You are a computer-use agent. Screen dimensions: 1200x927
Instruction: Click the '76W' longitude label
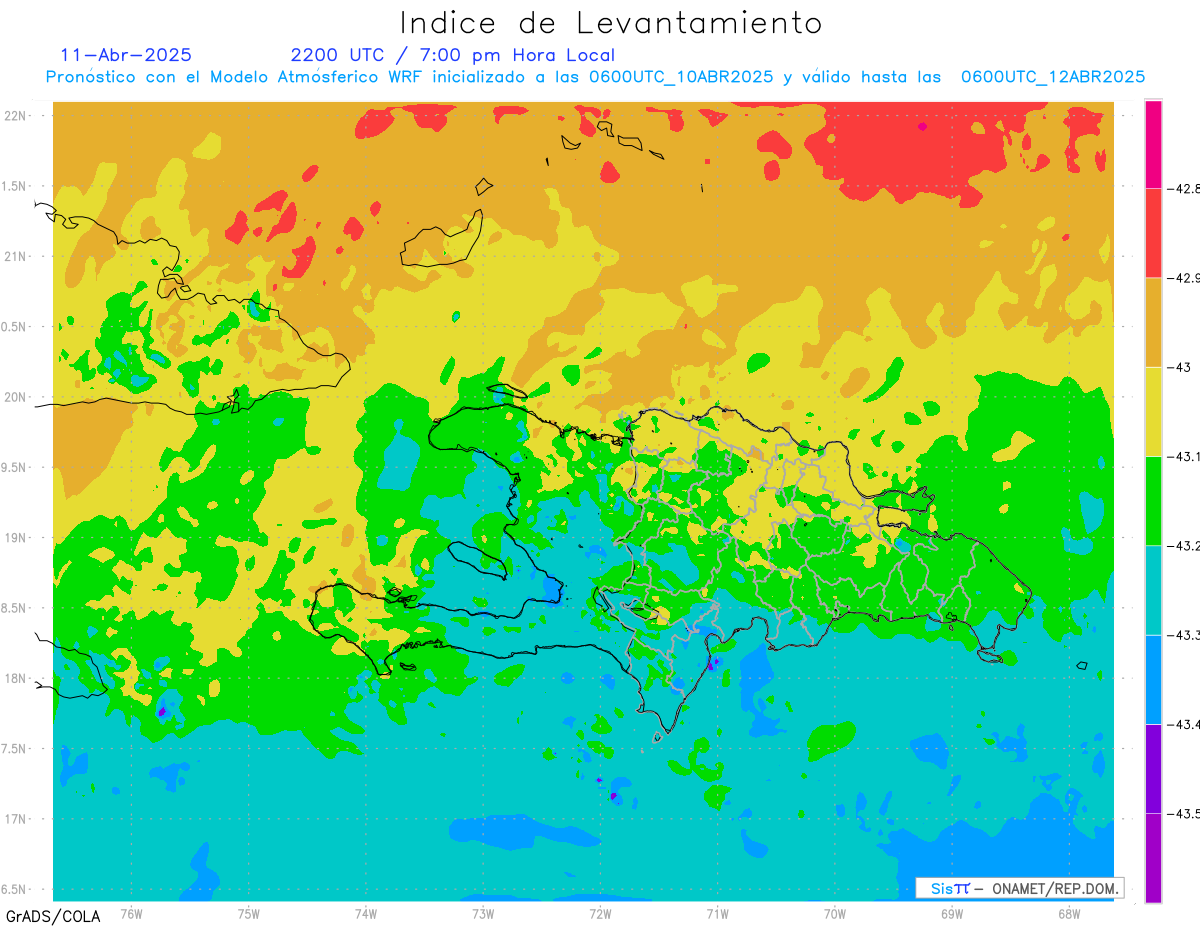tap(131, 912)
